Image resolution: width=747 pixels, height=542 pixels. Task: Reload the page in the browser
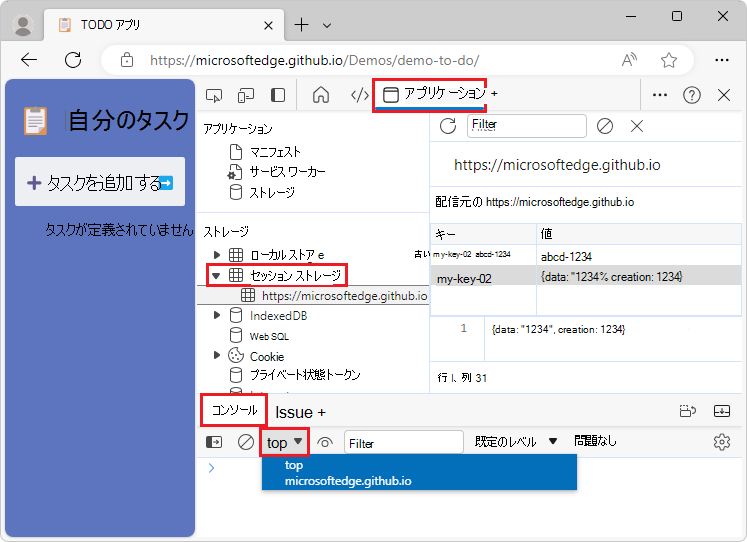pyautogui.click(x=73, y=60)
